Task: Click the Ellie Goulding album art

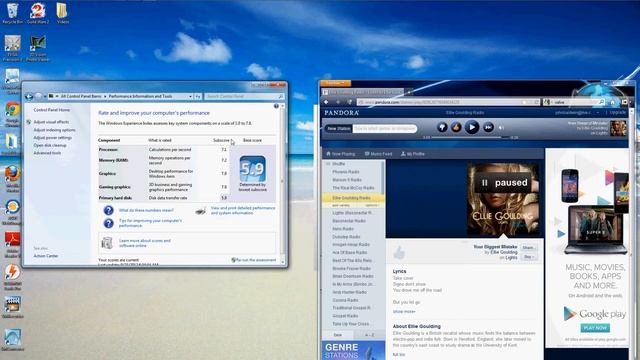Action: (503, 199)
